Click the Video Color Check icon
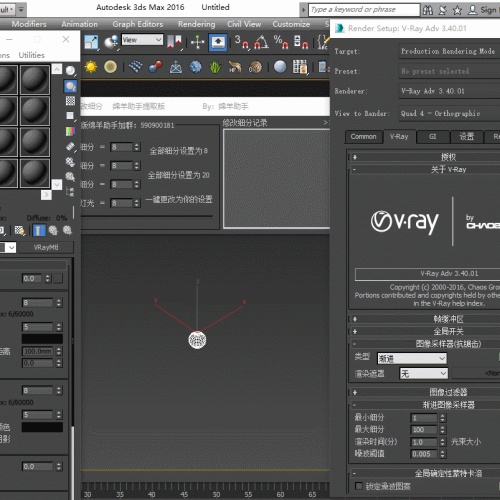Screen dimensions: 500x500 pos(70,131)
